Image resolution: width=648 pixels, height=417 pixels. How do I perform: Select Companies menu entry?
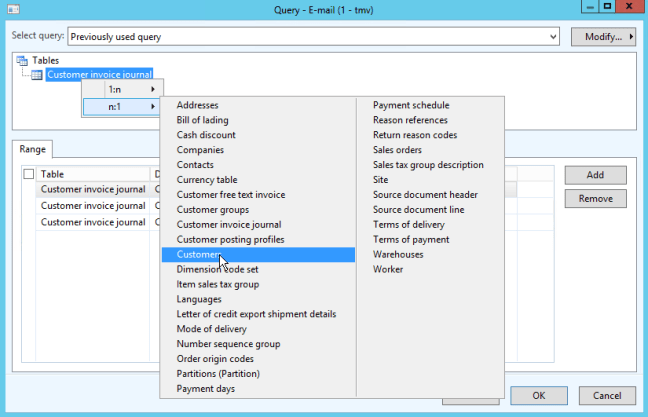[200, 150]
